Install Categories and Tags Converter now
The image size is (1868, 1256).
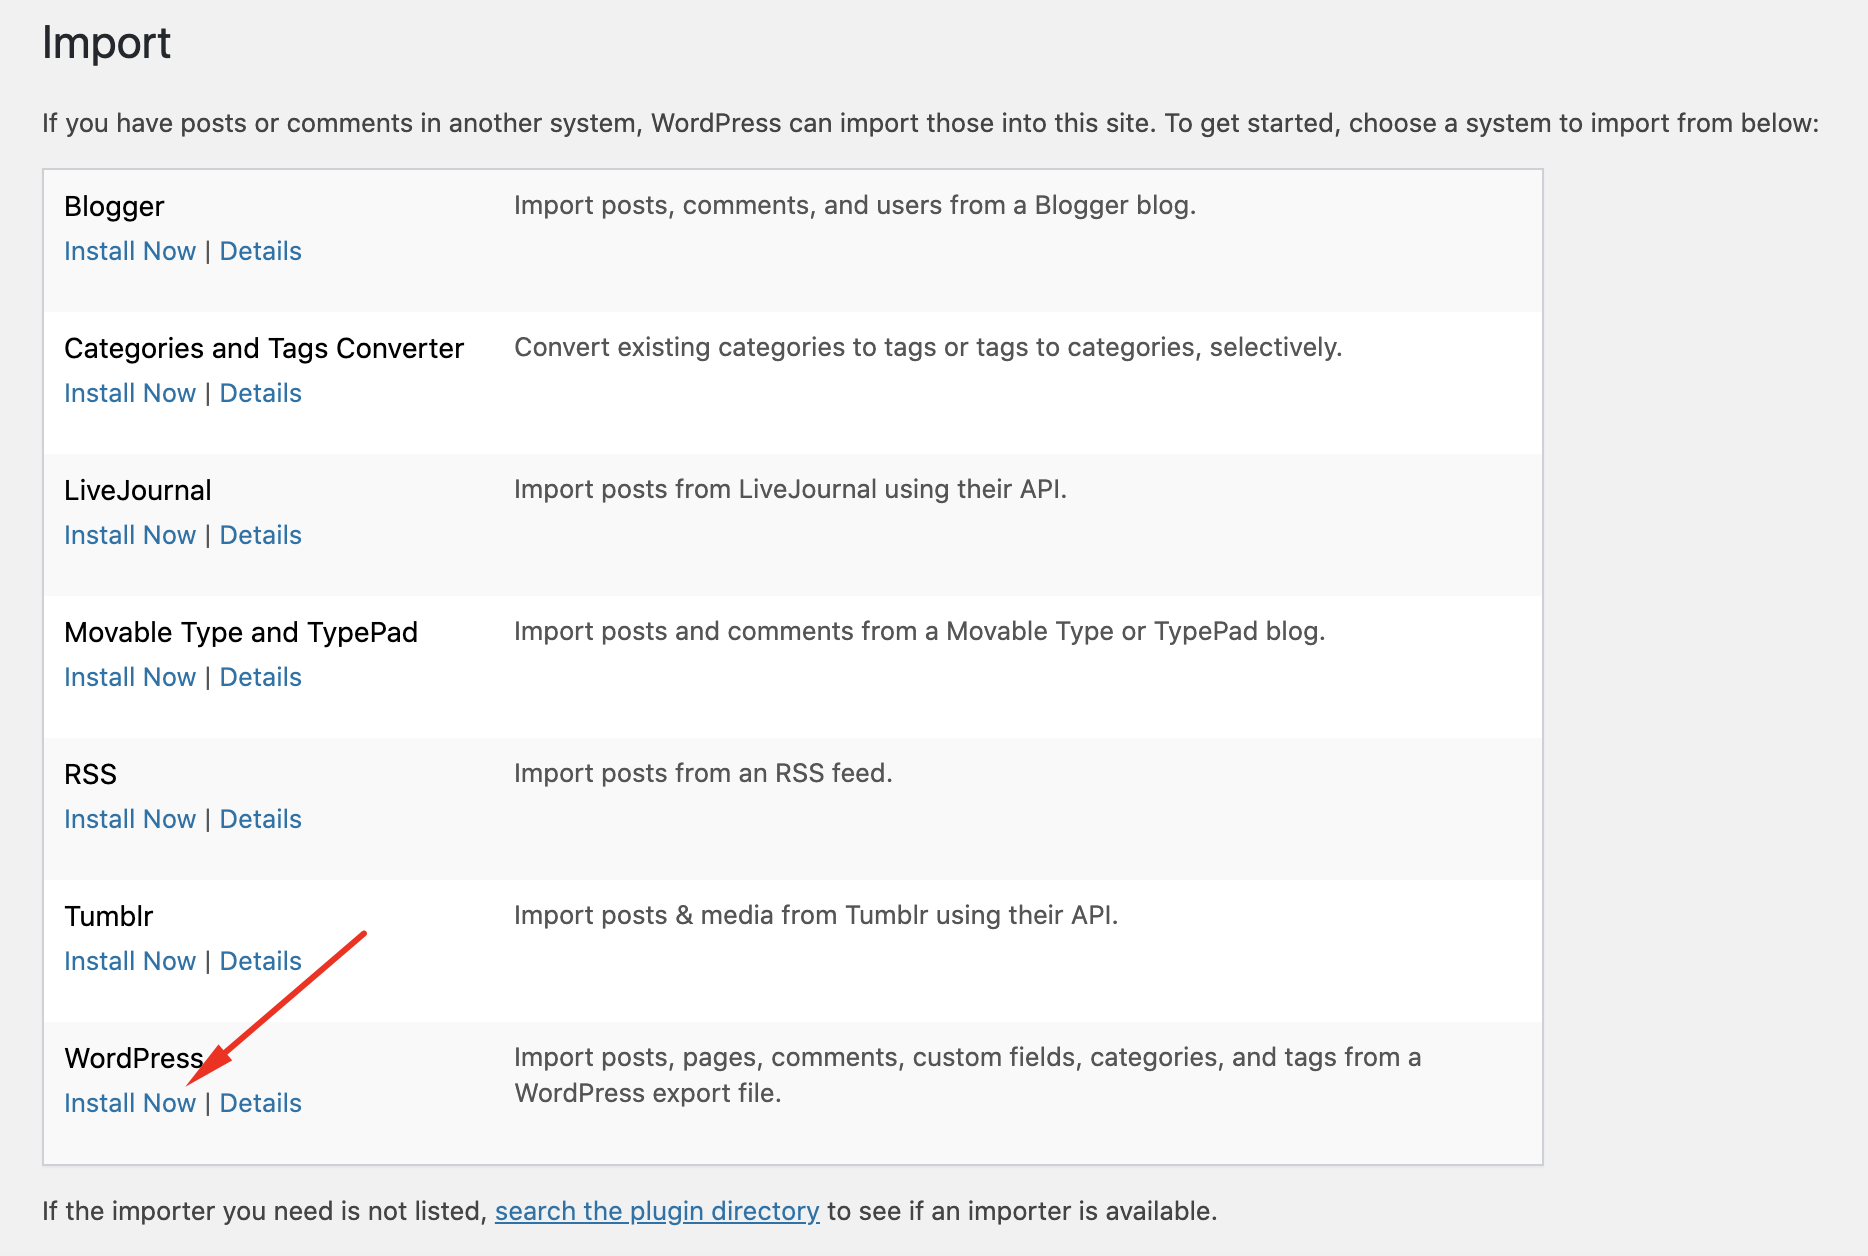[130, 393]
